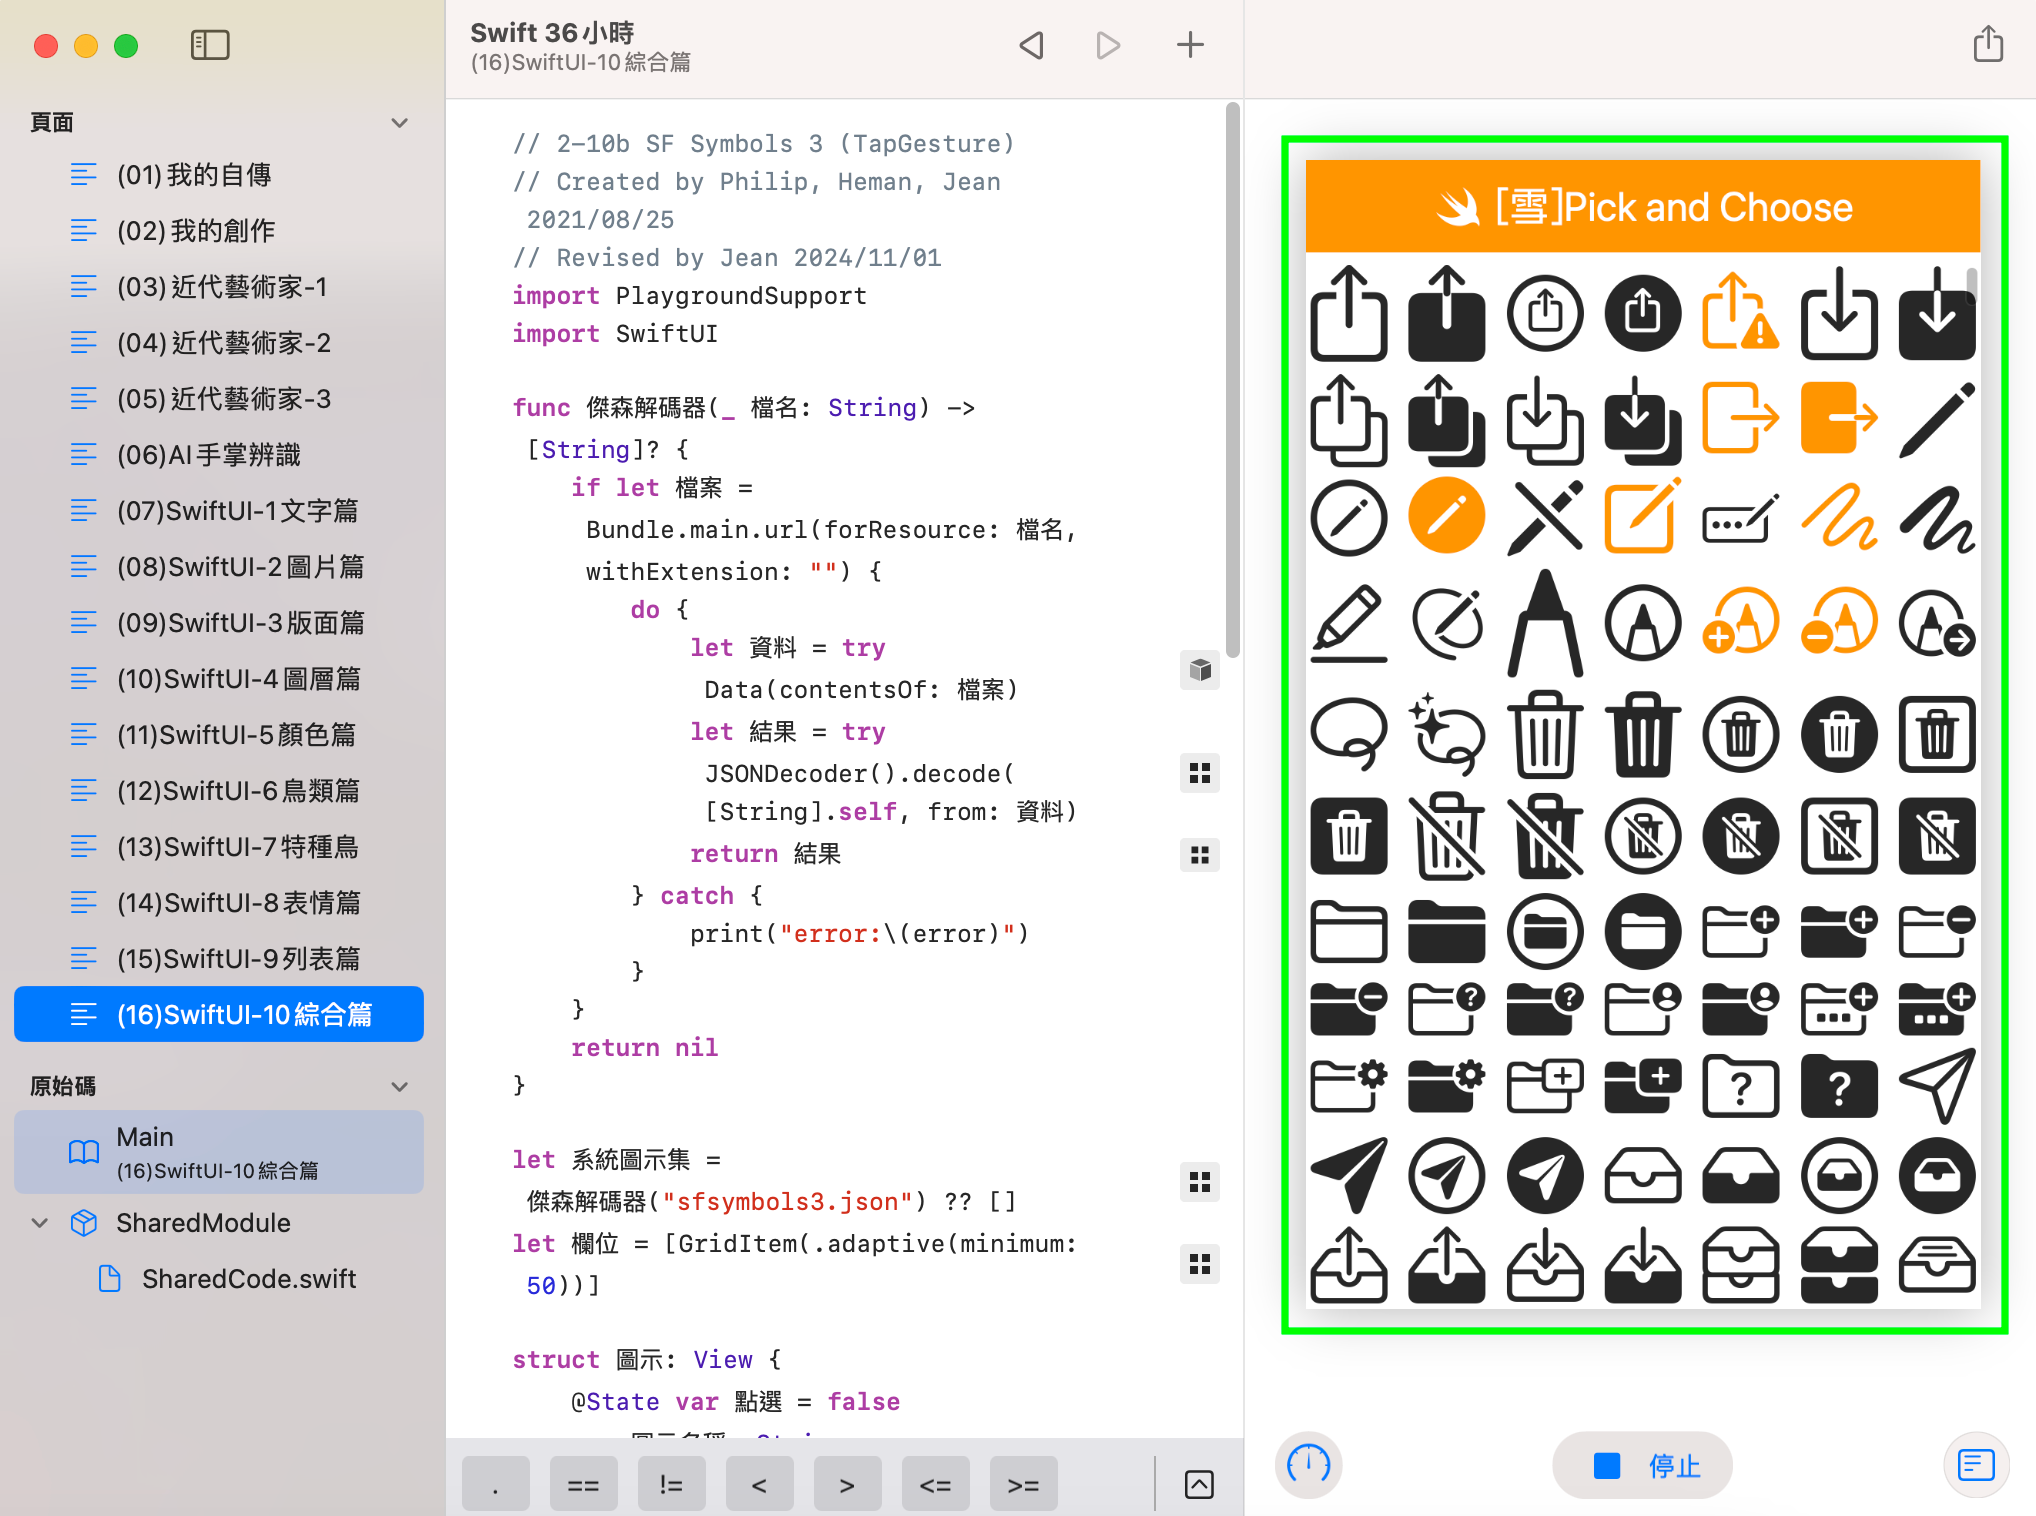2036x1516 pixels.
Task: Collapse the SharedModule tree arrow
Action: 40,1223
